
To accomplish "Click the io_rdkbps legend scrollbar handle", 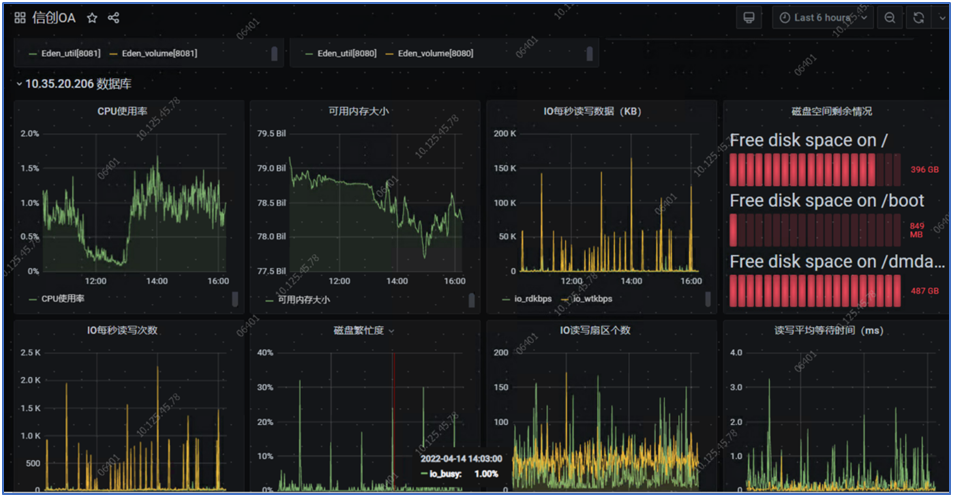I will (707, 299).
